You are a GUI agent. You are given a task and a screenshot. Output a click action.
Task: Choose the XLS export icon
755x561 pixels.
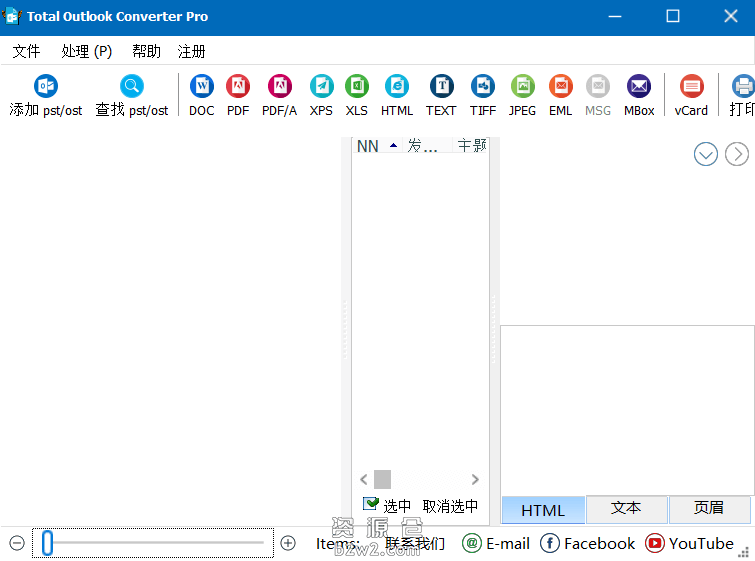coord(357,87)
